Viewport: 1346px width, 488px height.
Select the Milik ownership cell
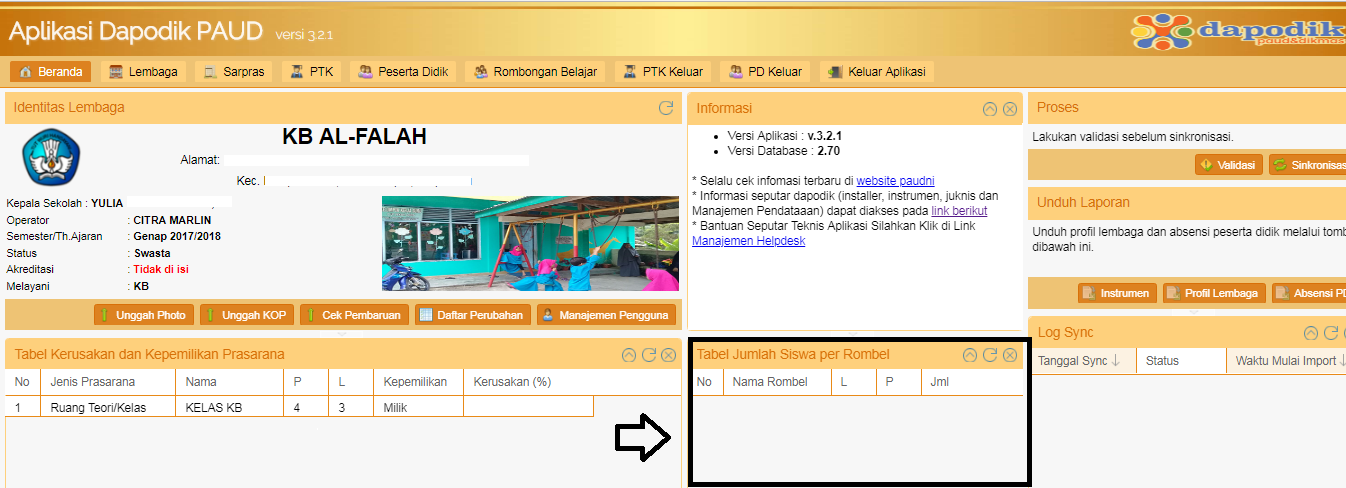(x=418, y=407)
